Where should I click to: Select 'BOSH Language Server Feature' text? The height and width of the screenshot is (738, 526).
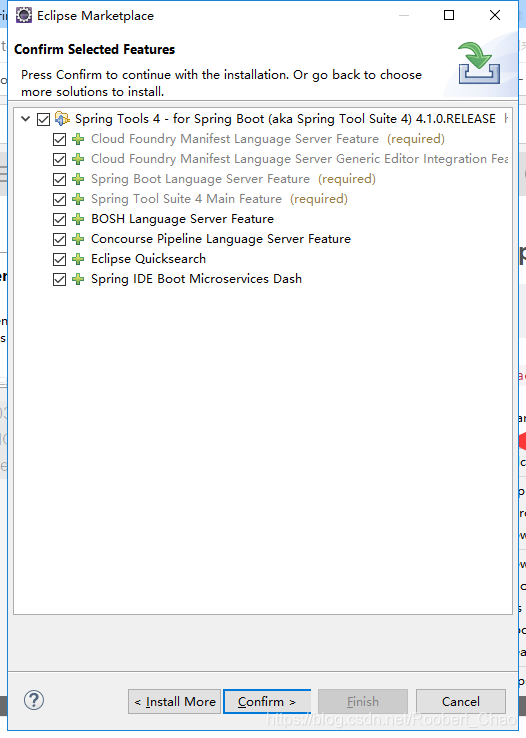coord(183,219)
